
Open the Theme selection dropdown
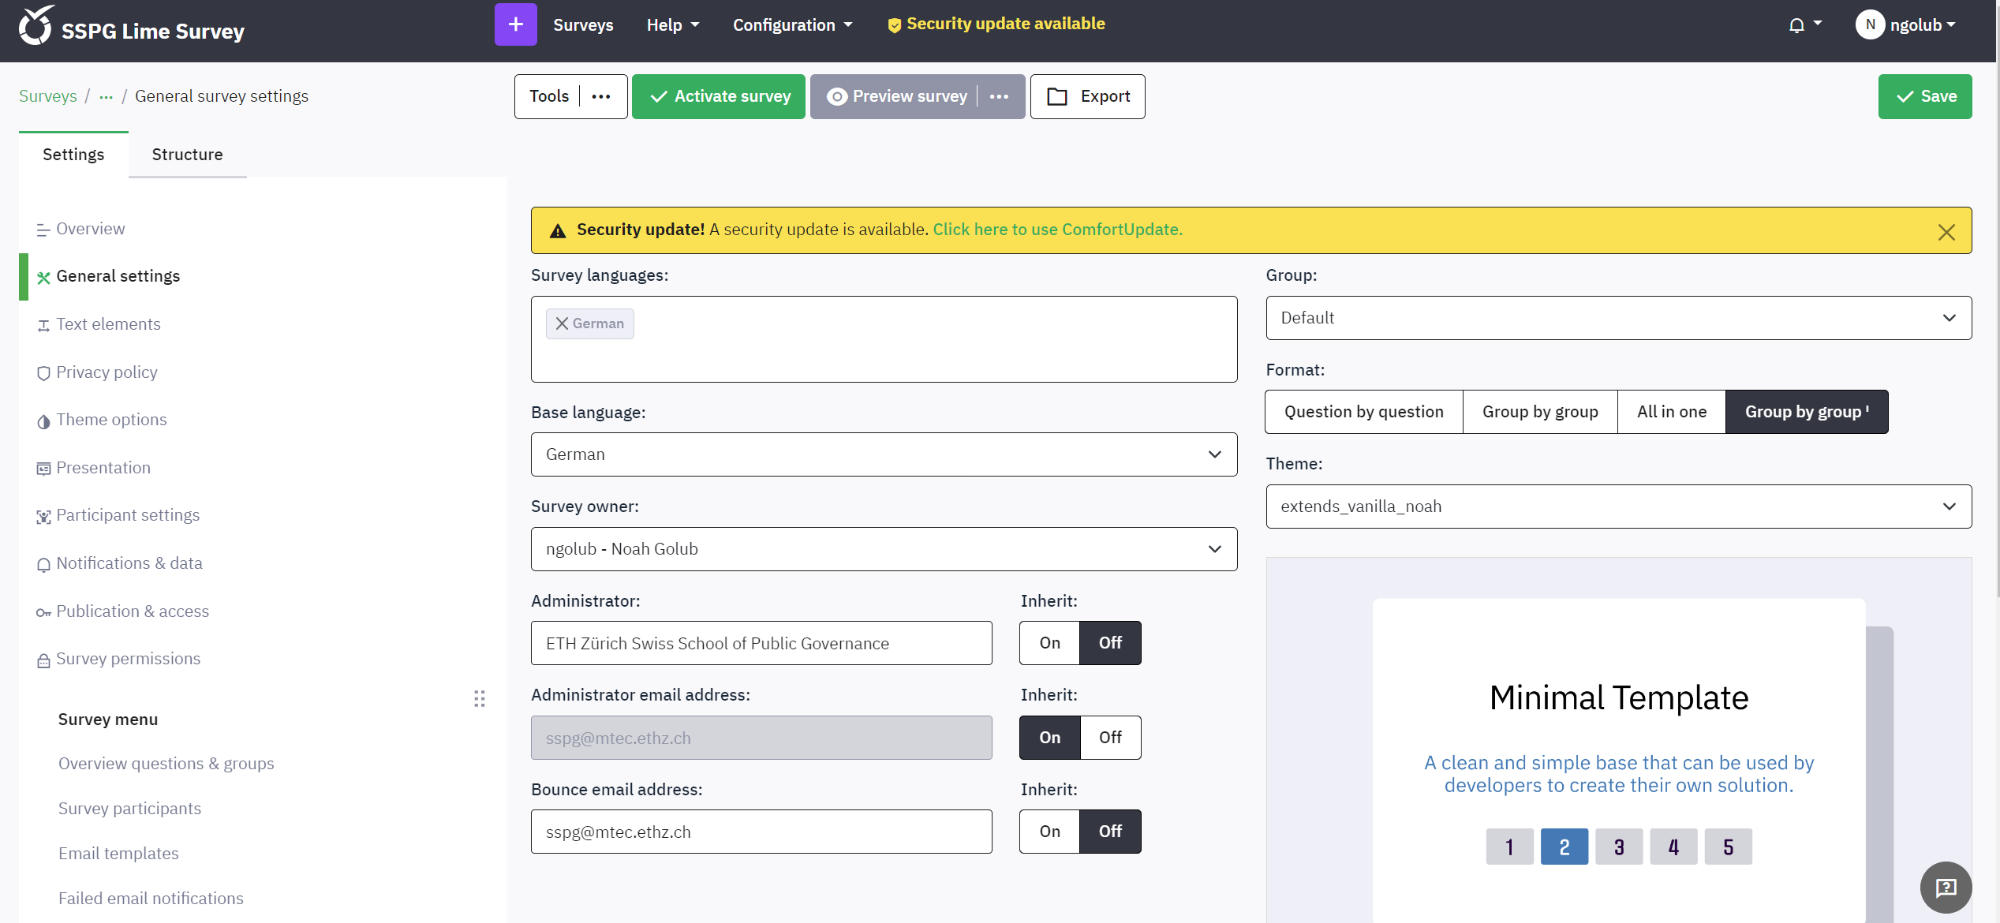[x=1618, y=507]
